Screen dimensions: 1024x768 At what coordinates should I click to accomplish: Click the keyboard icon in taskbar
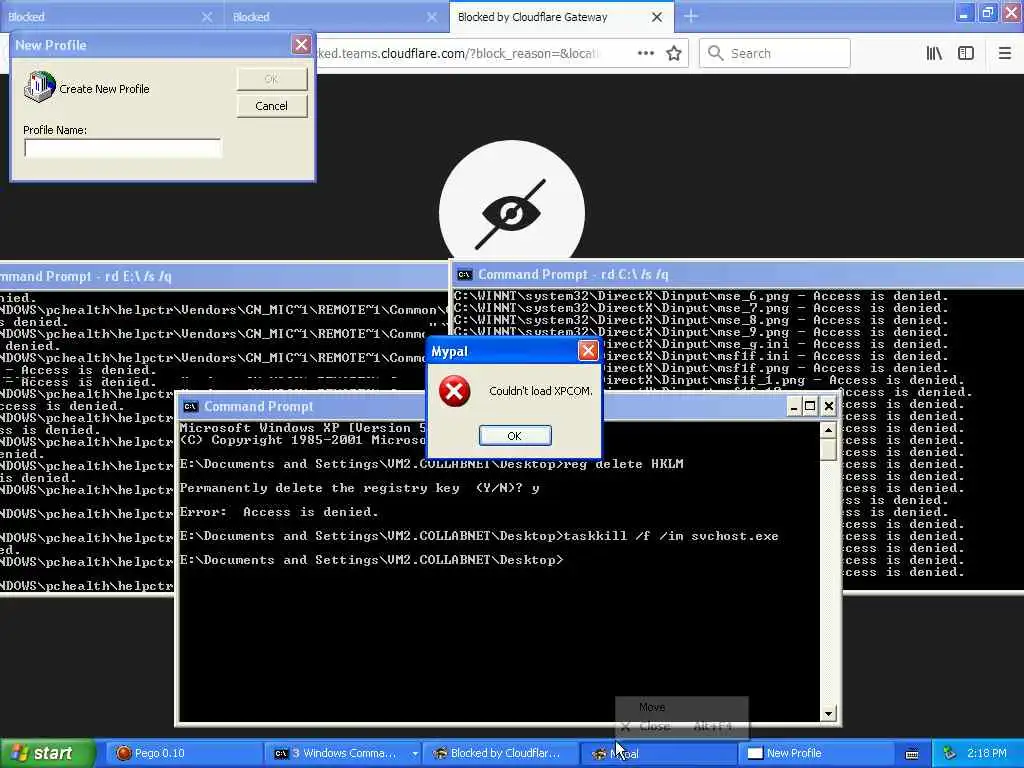coord(912,754)
